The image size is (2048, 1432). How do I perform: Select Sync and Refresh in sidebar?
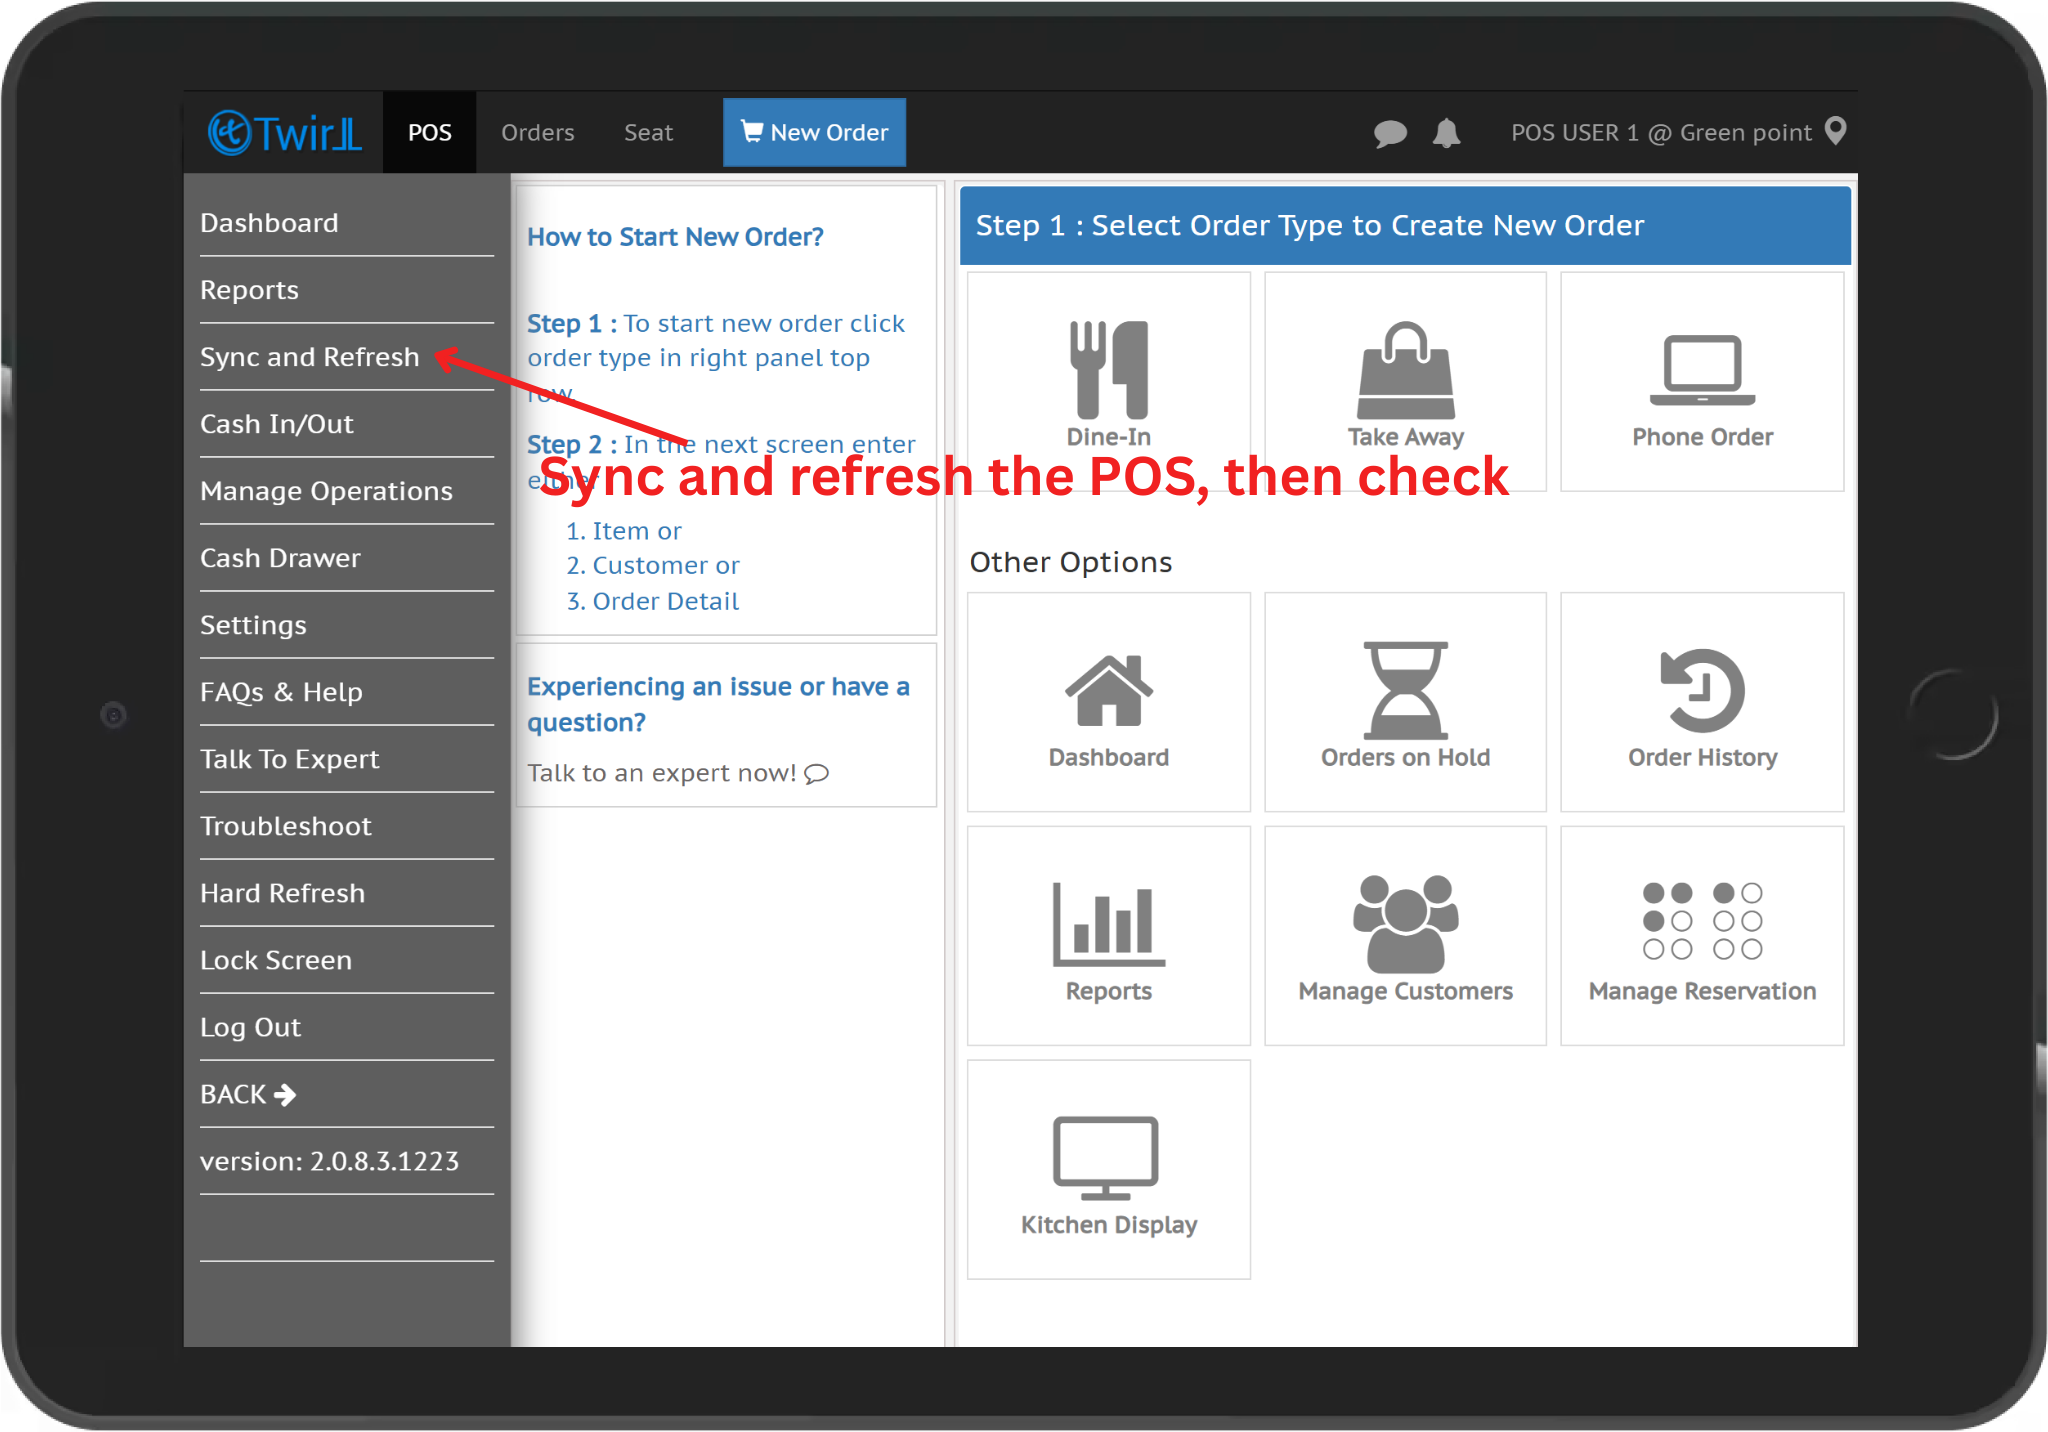pos(309,357)
